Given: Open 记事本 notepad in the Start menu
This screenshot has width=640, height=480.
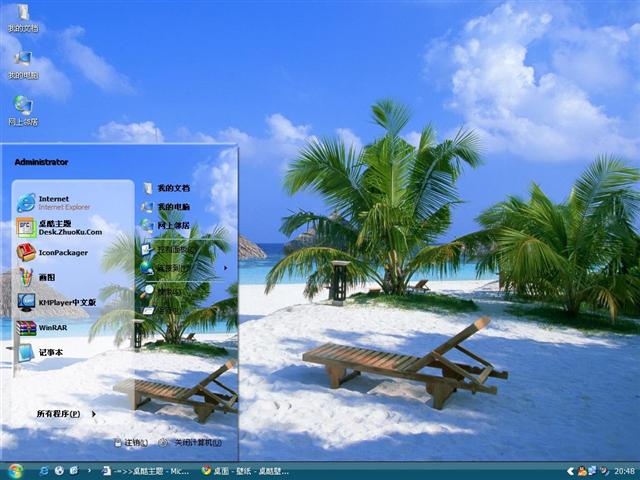Looking at the screenshot, I should (40, 352).
